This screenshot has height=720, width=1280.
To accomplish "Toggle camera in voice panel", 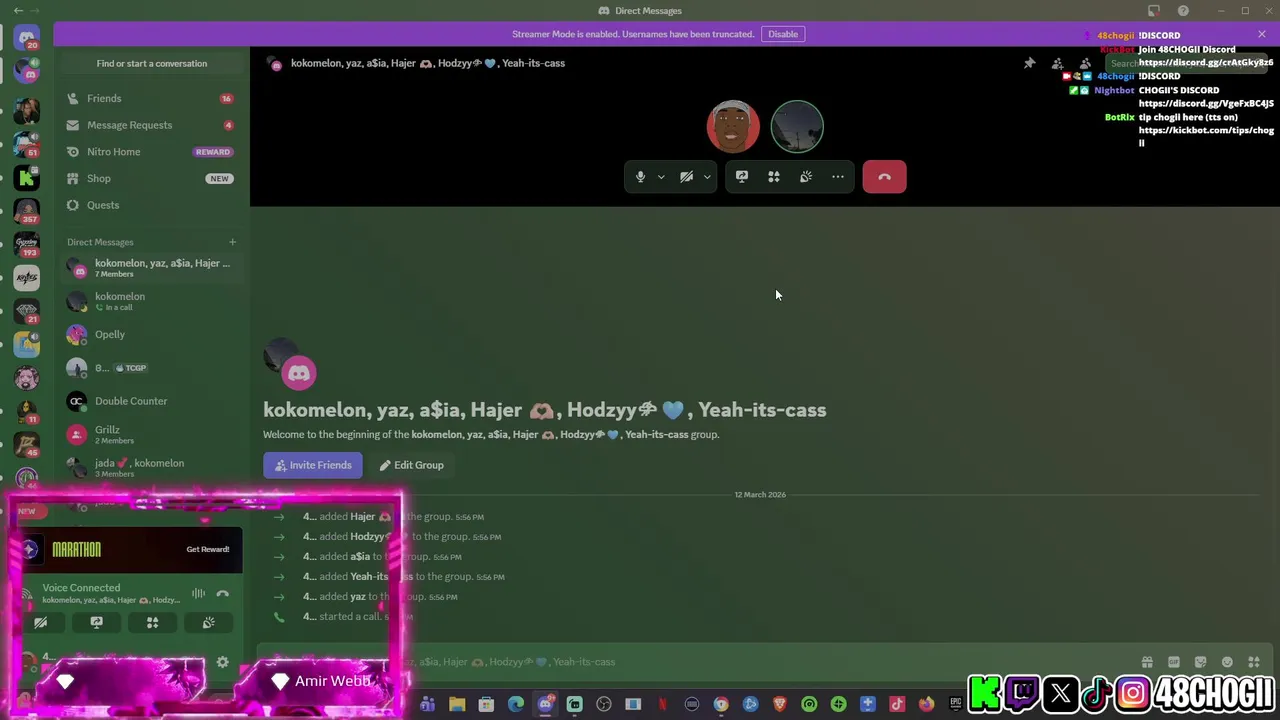I will (41, 622).
